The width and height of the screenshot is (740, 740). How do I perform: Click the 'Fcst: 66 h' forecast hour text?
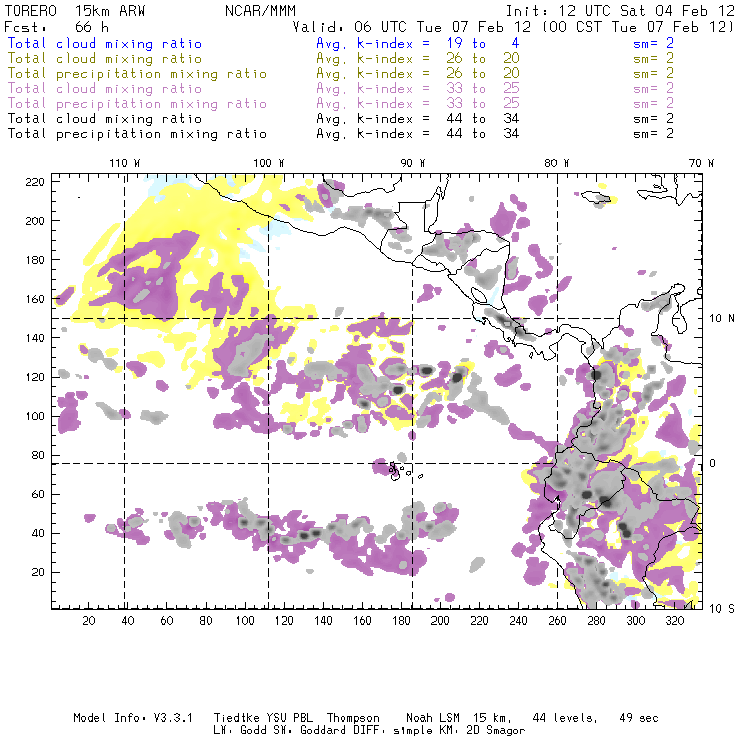pyautogui.click(x=56, y=27)
